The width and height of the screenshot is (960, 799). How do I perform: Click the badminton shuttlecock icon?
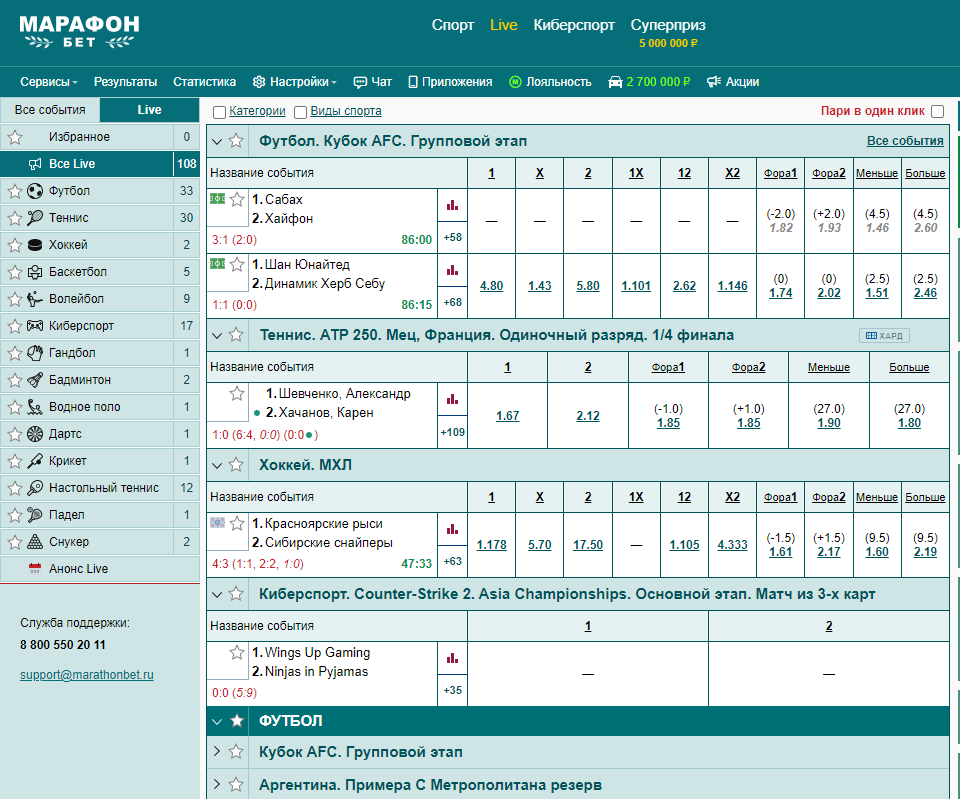coord(35,380)
